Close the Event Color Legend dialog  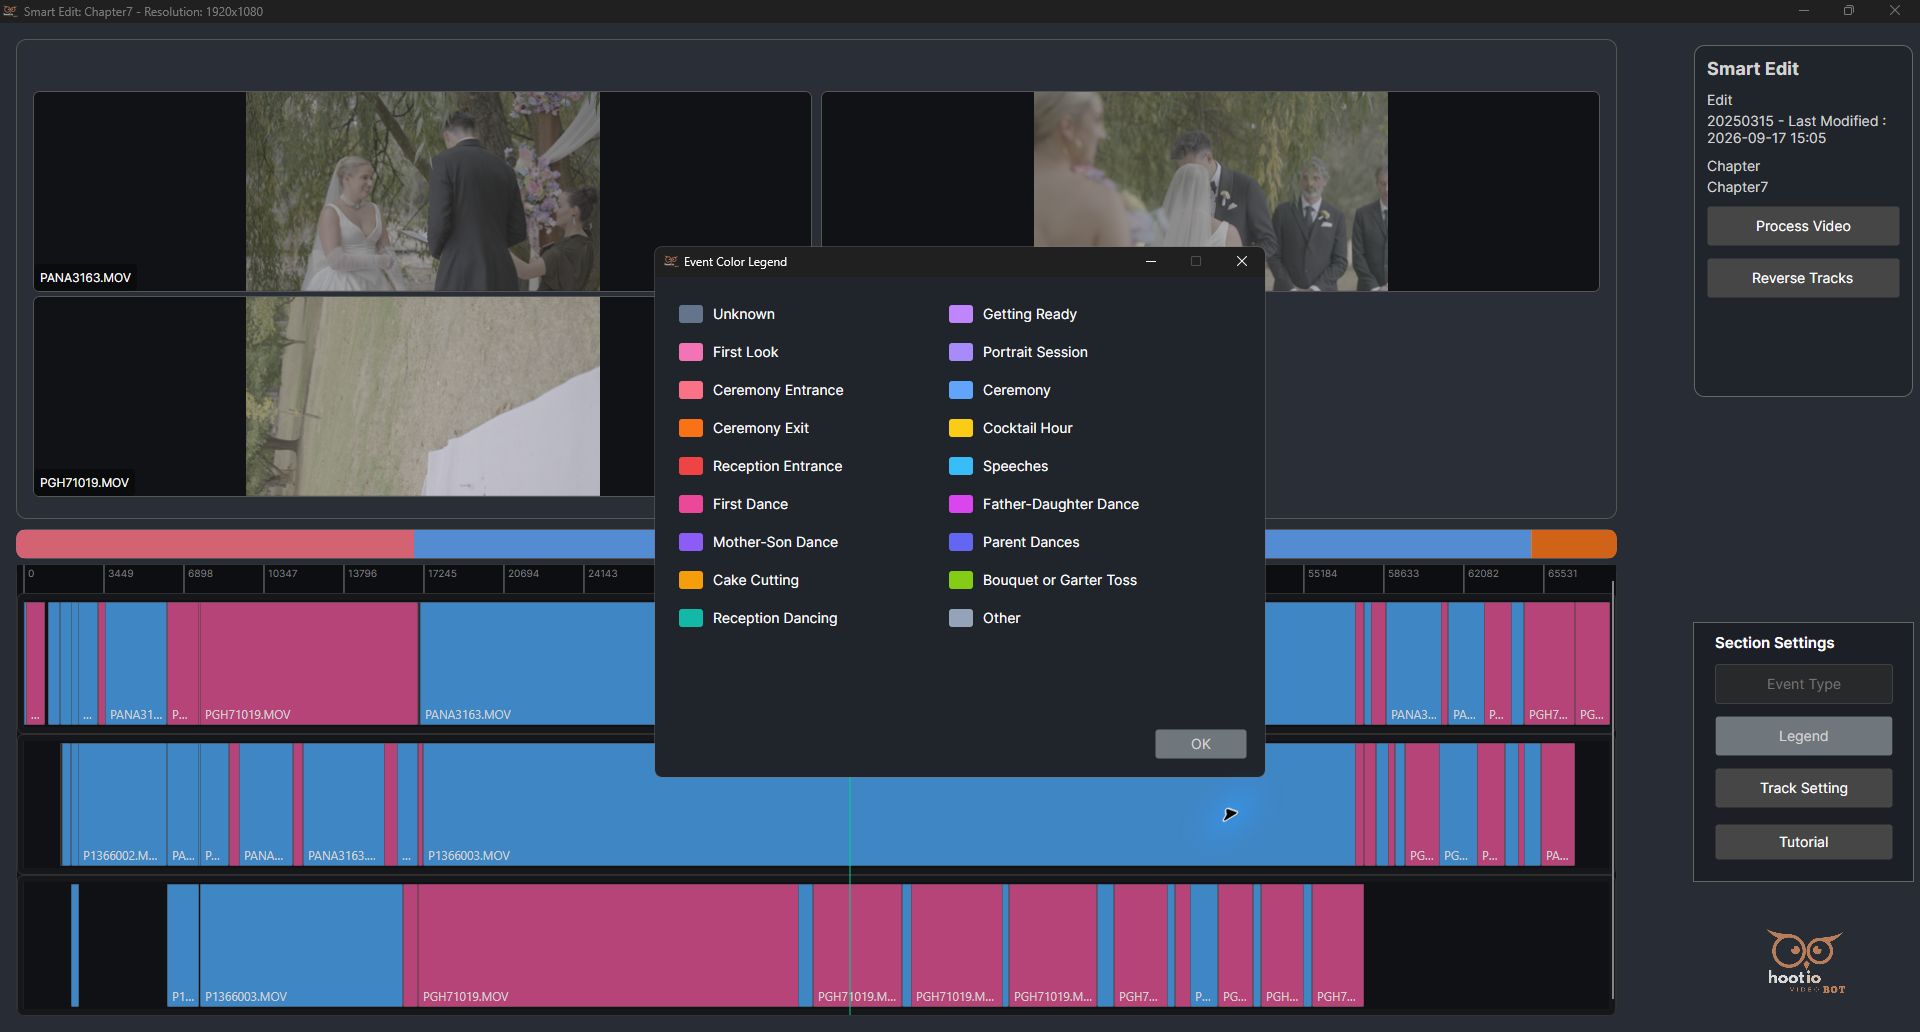pos(1242,261)
